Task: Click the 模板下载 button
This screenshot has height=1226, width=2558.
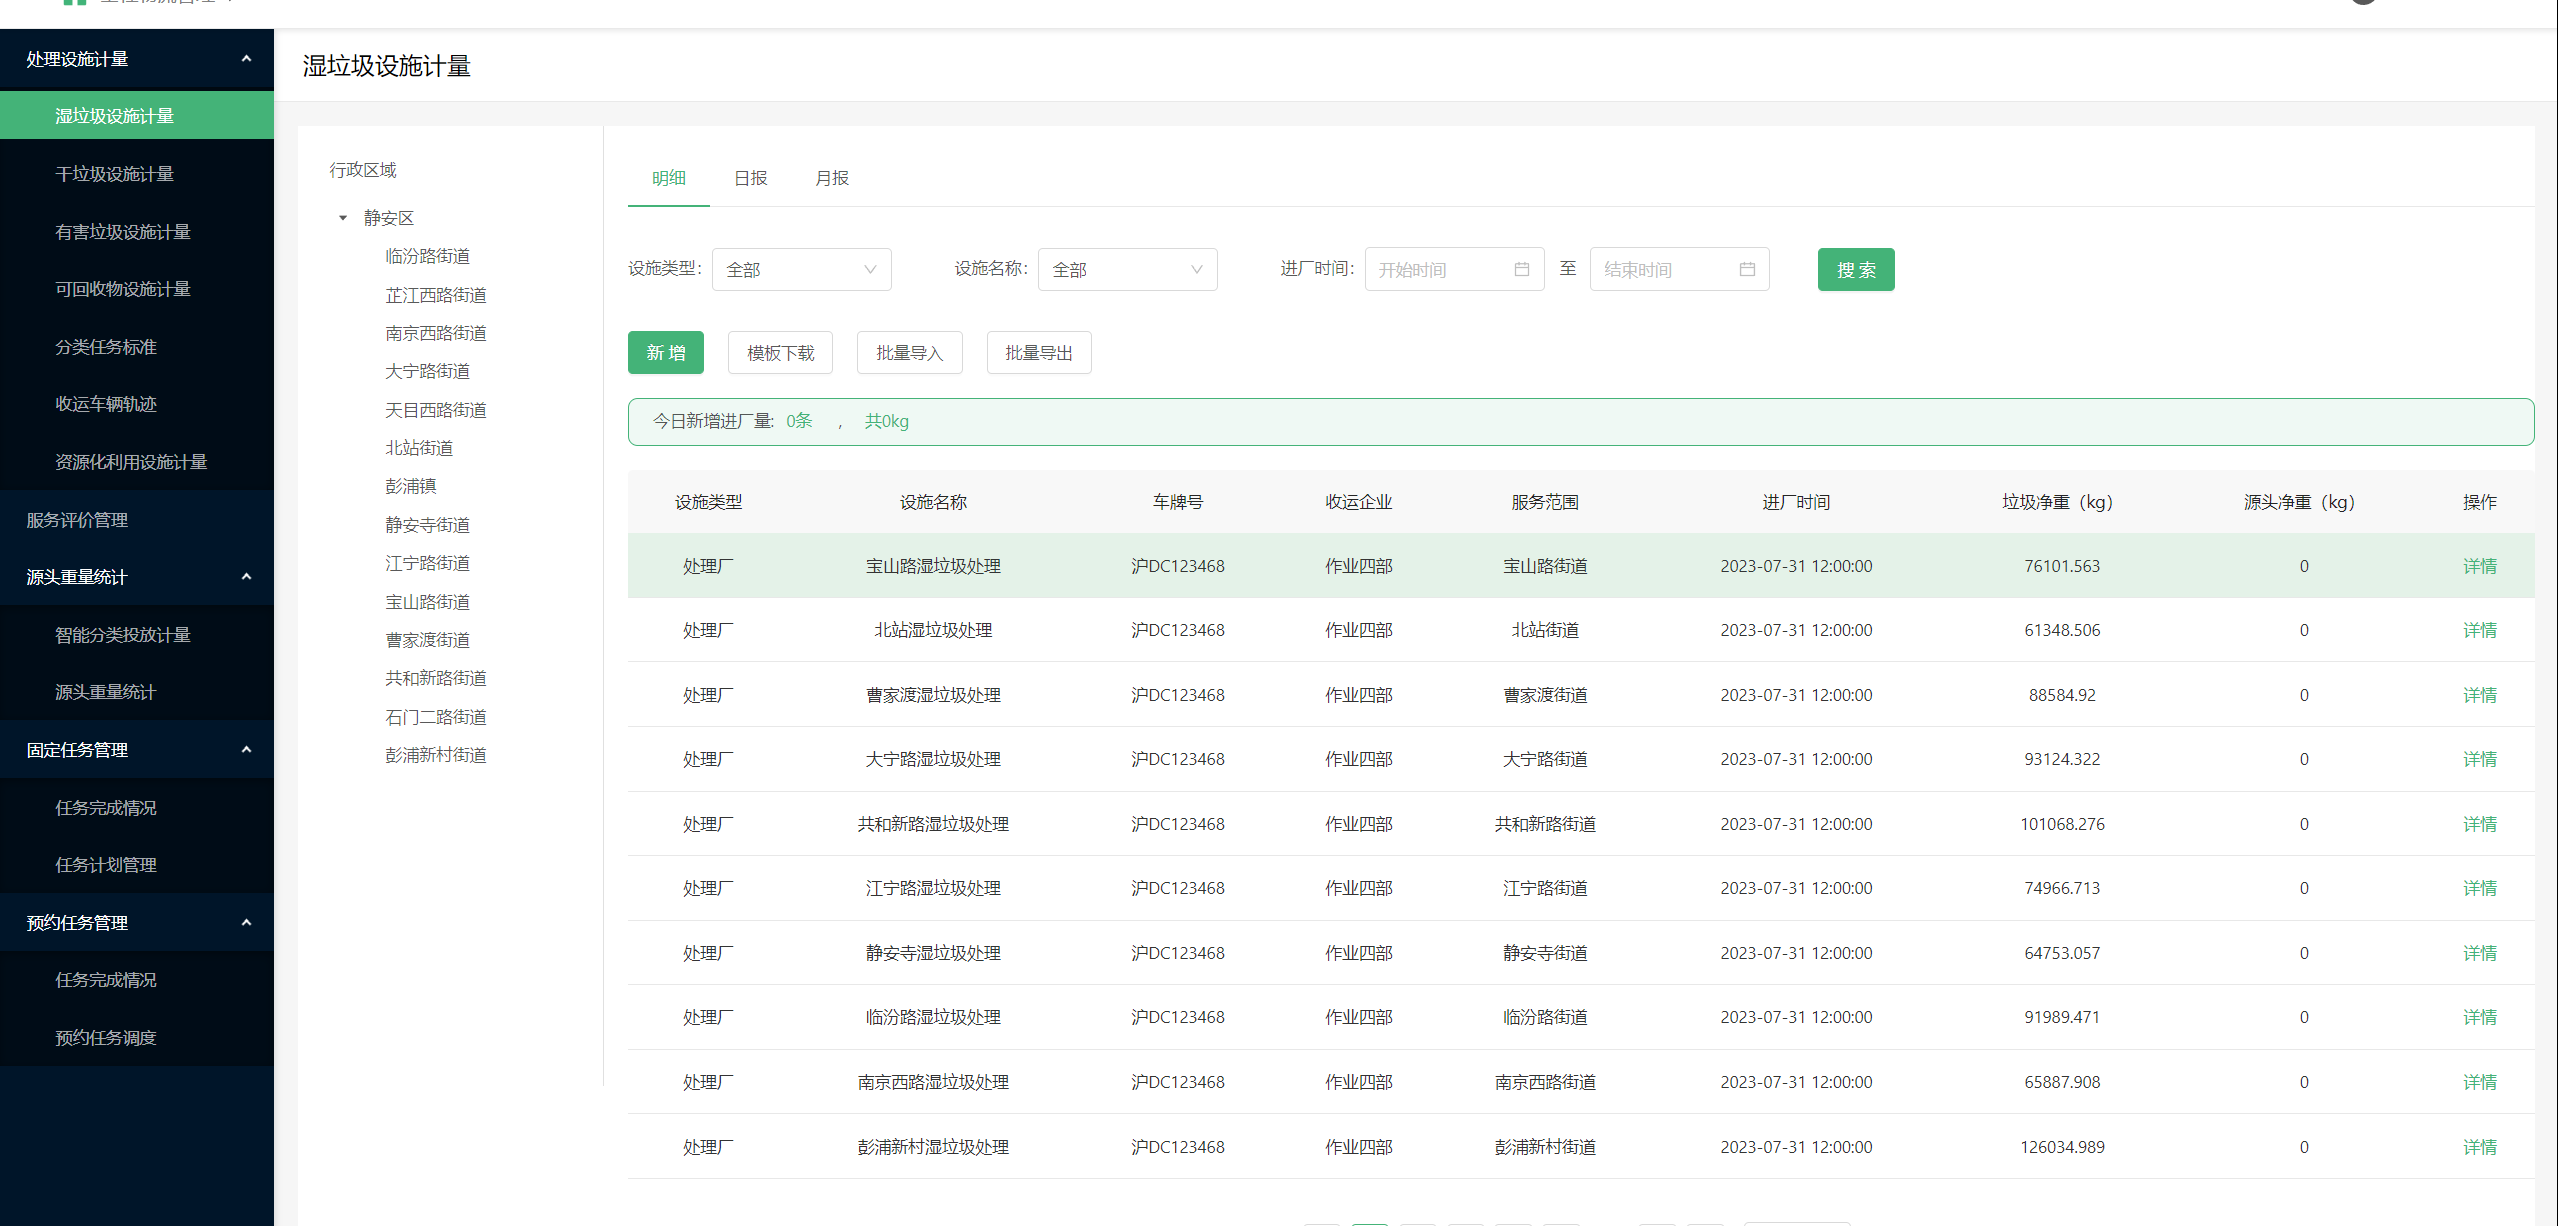Action: pos(780,353)
